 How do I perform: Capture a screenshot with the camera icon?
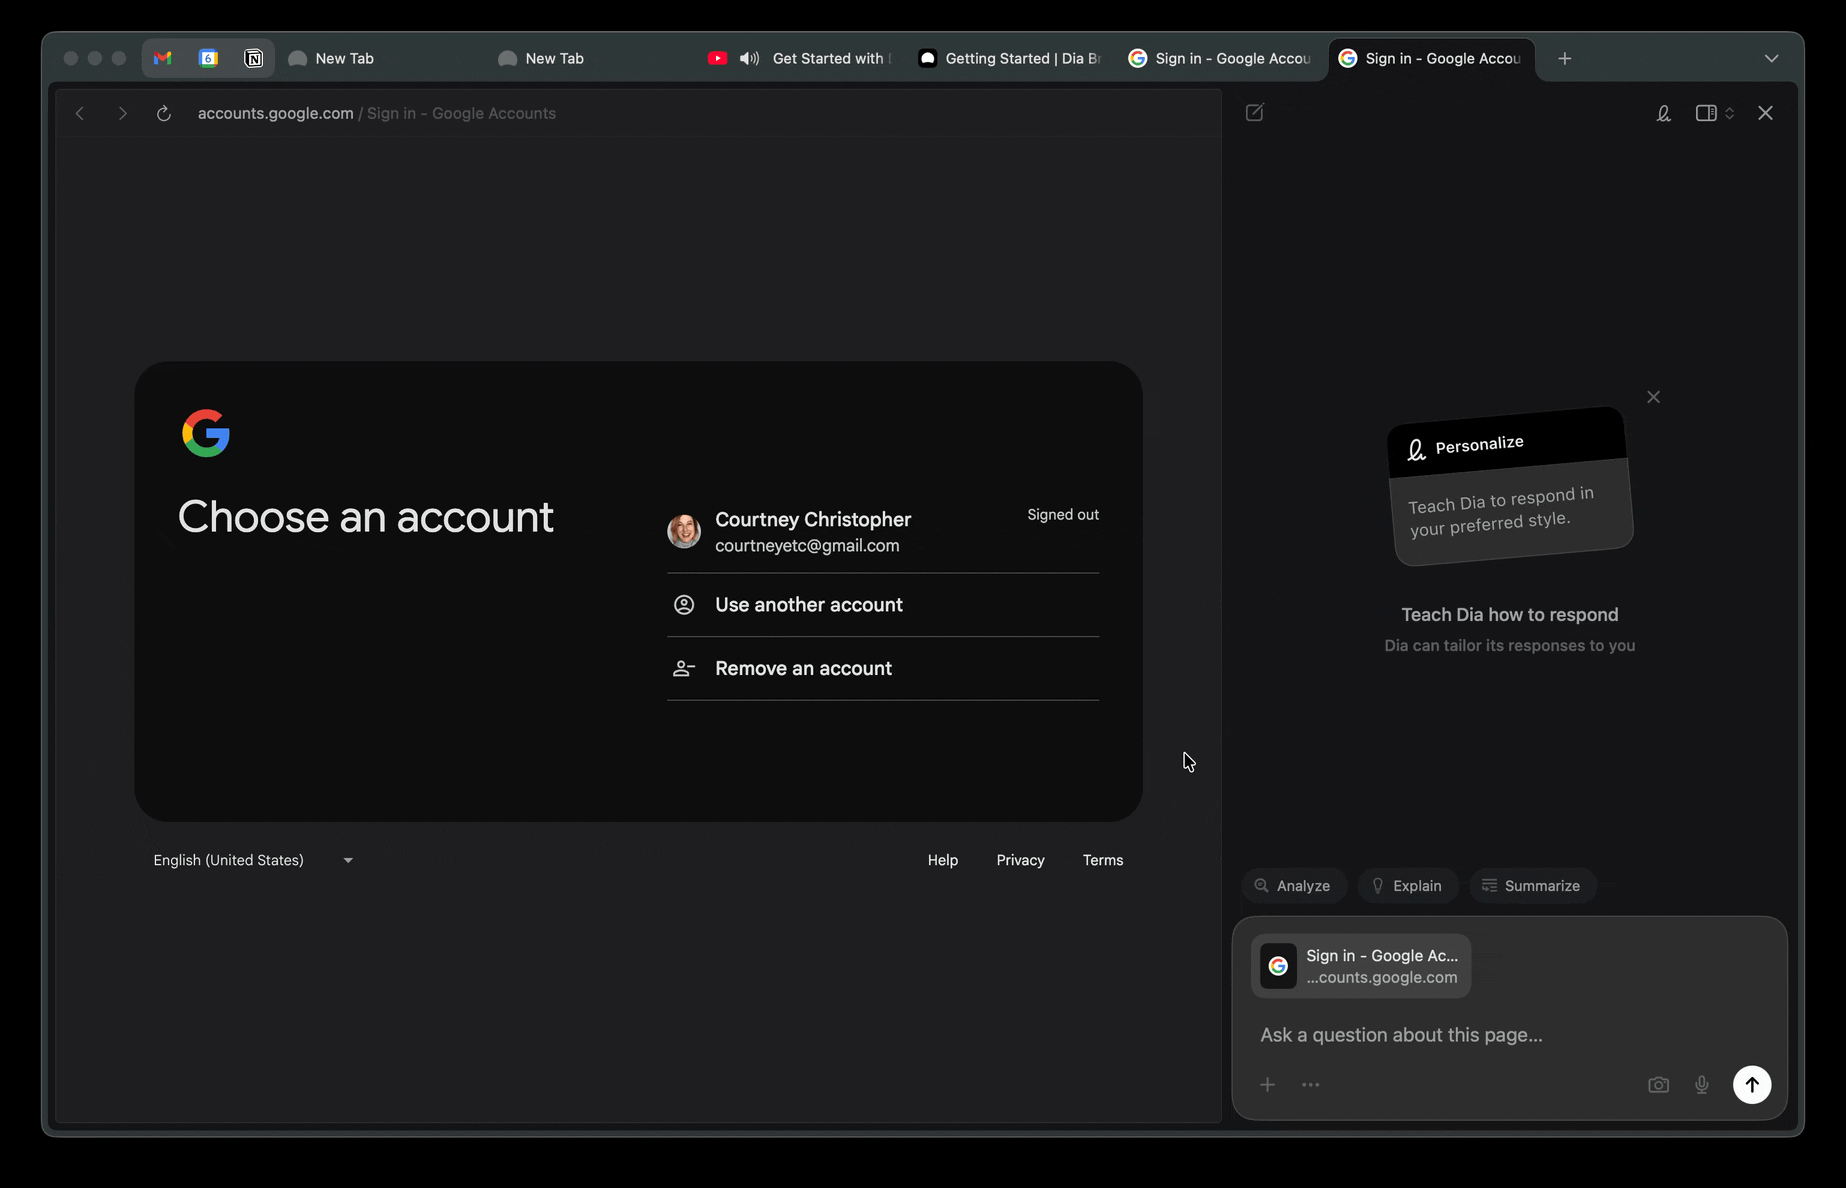pos(1658,1085)
